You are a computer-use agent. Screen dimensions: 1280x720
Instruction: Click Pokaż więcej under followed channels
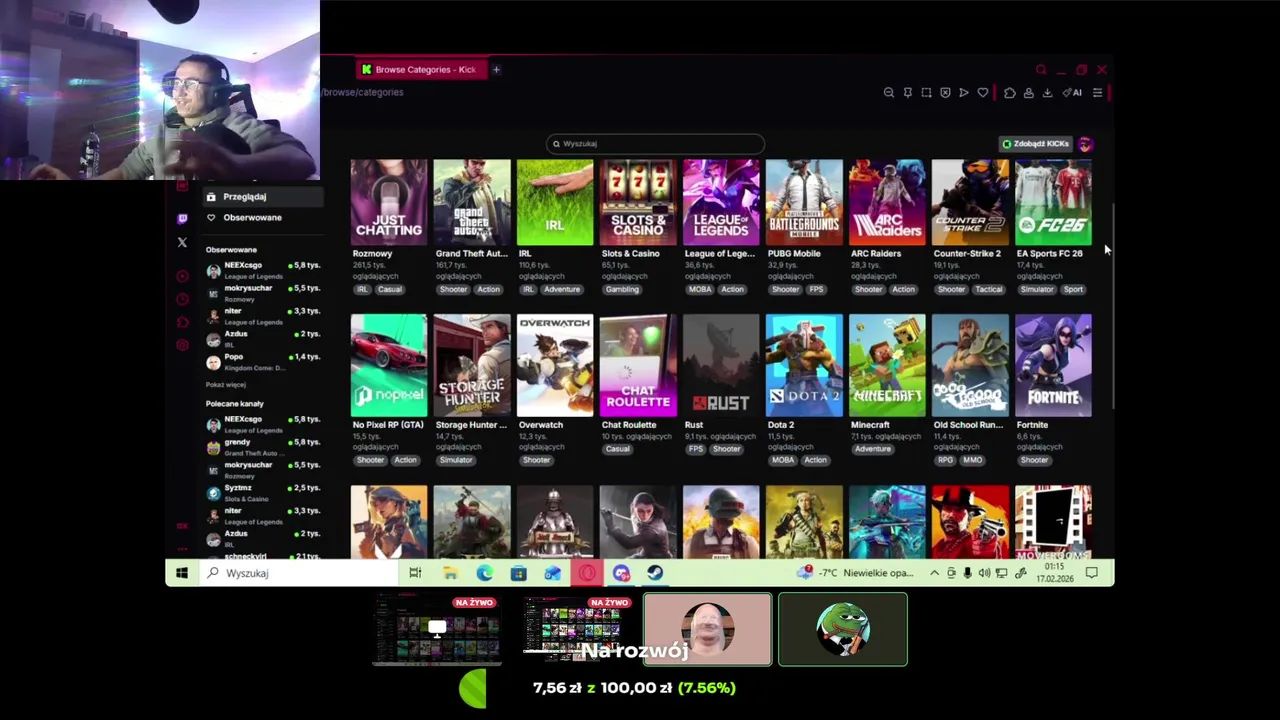225,385
